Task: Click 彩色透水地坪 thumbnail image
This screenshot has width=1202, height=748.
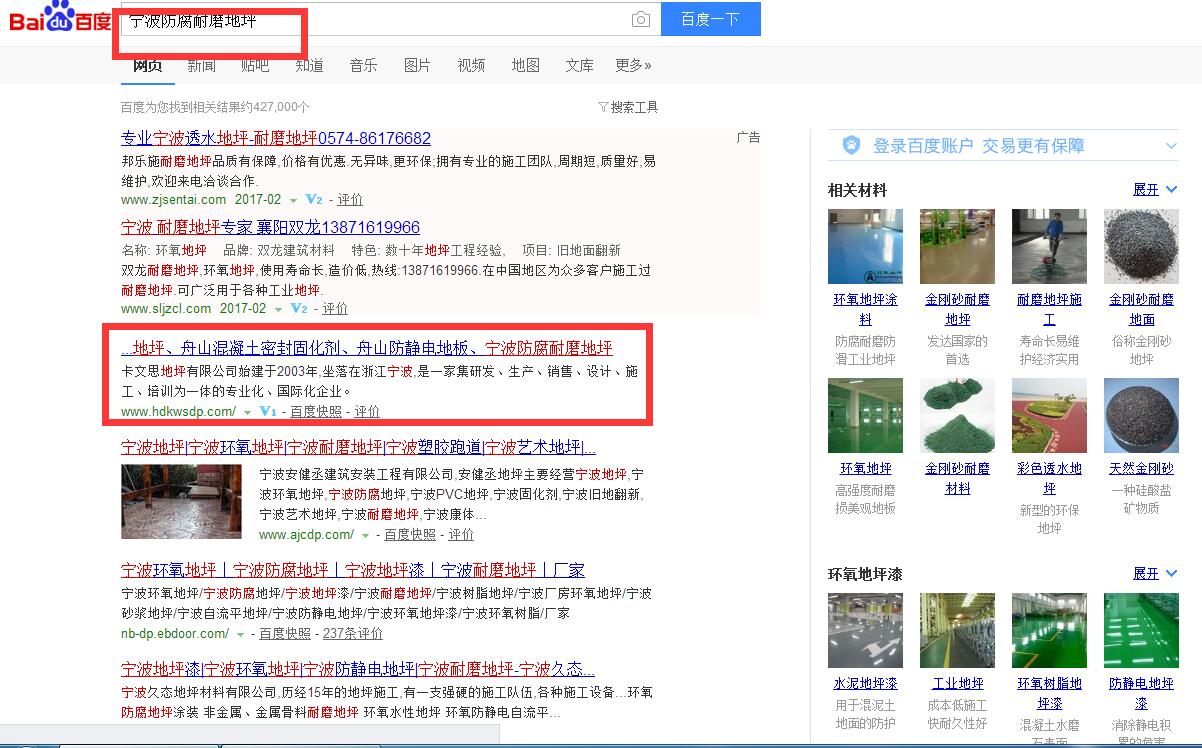Action: [x=1049, y=415]
